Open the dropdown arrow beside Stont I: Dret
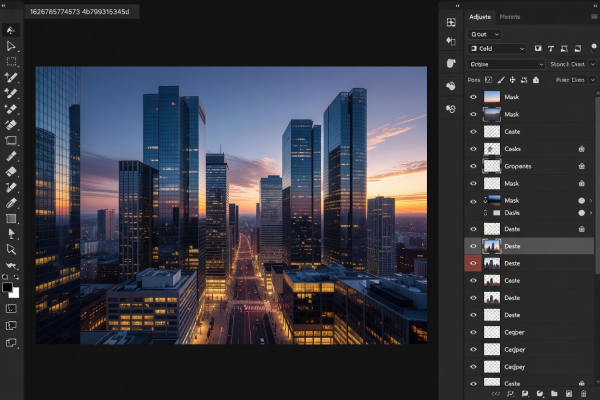600x400 pixels. click(x=593, y=64)
